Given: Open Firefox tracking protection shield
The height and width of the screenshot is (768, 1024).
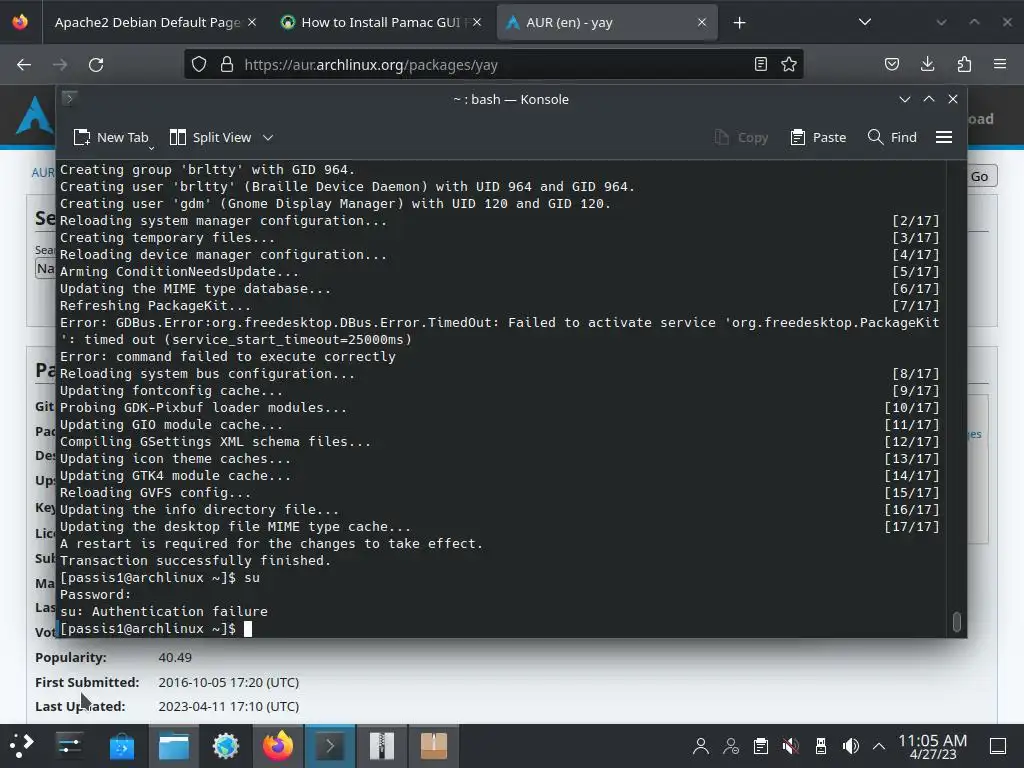Looking at the screenshot, I should [199, 65].
